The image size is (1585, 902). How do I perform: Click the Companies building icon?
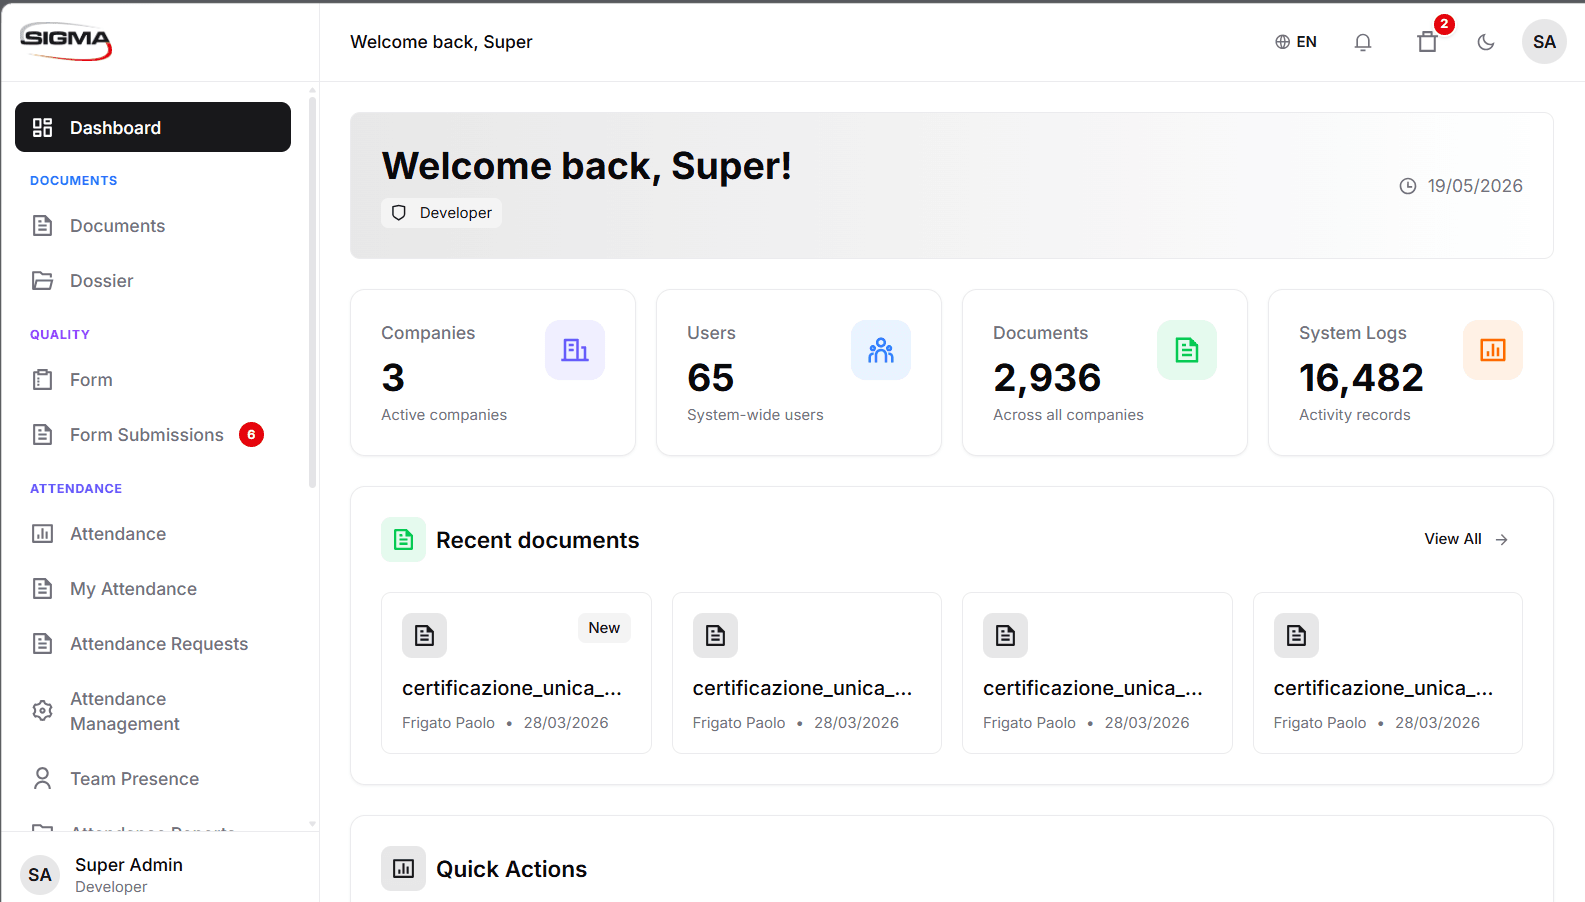pos(575,350)
